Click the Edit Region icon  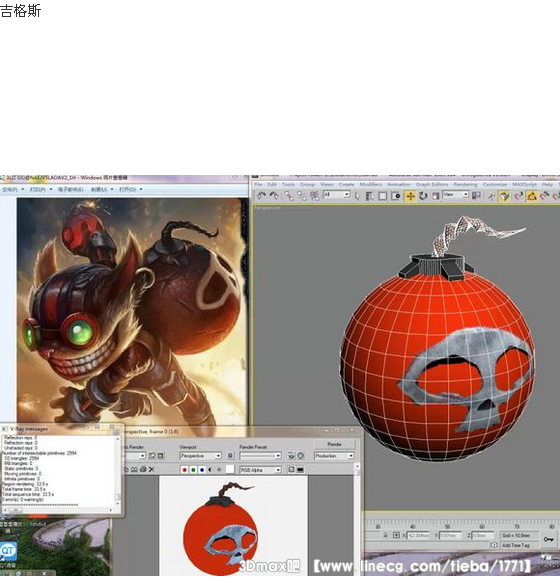[152, 455]
